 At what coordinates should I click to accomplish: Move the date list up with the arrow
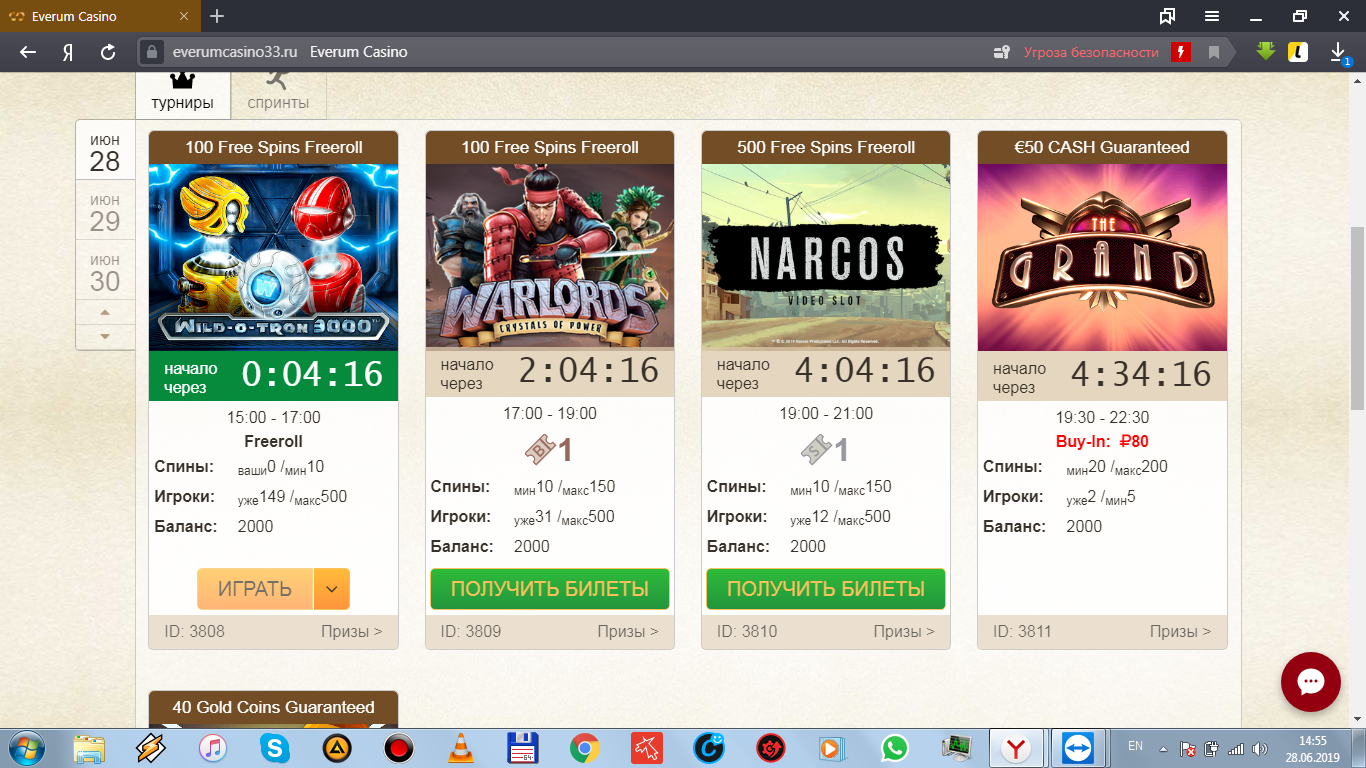click(x=105, y=312)
